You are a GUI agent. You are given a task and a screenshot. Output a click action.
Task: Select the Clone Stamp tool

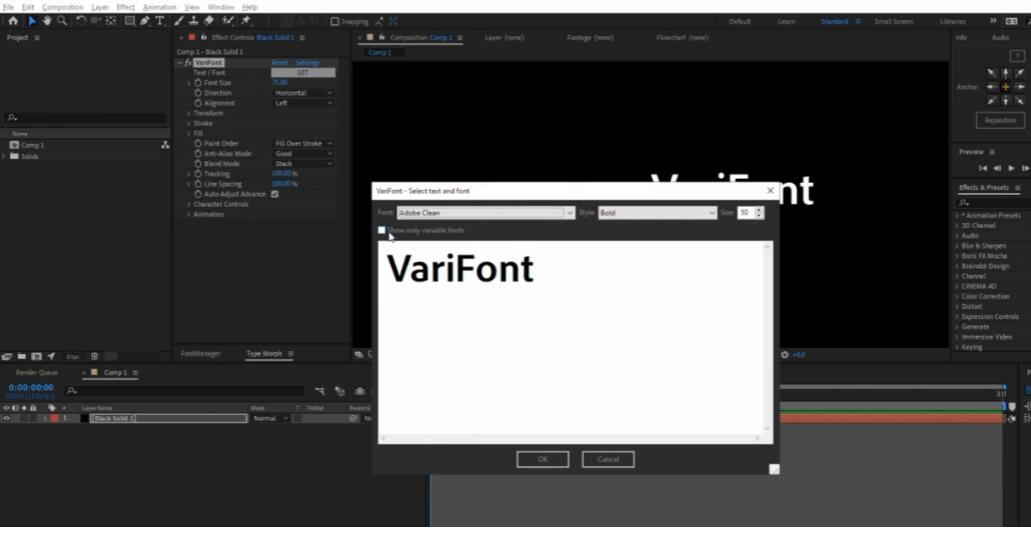[x=194, y=21]
